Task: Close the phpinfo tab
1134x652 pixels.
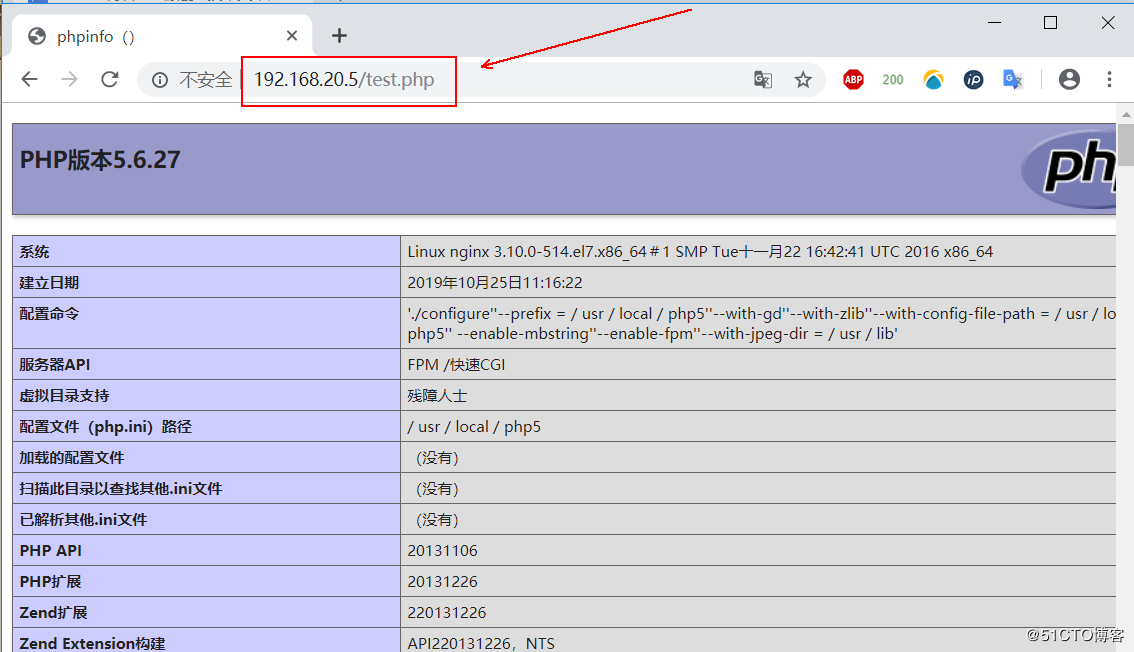Action: 292,35
